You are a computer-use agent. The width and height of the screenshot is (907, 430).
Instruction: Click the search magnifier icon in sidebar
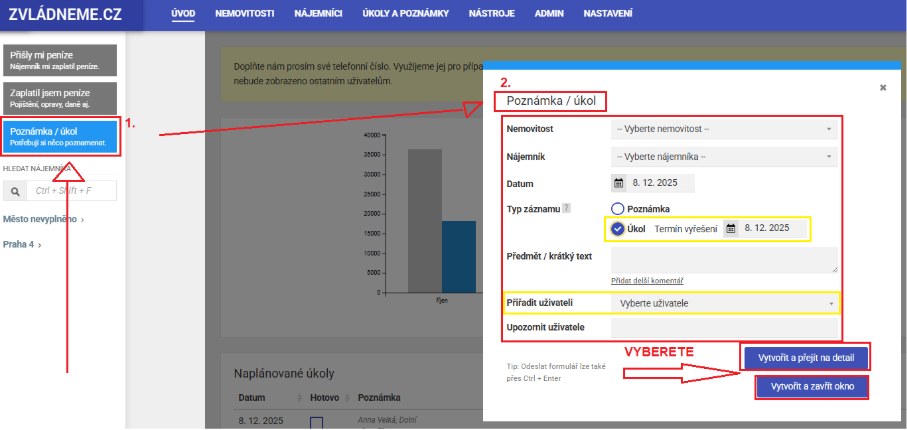click(x=15, y=191)
